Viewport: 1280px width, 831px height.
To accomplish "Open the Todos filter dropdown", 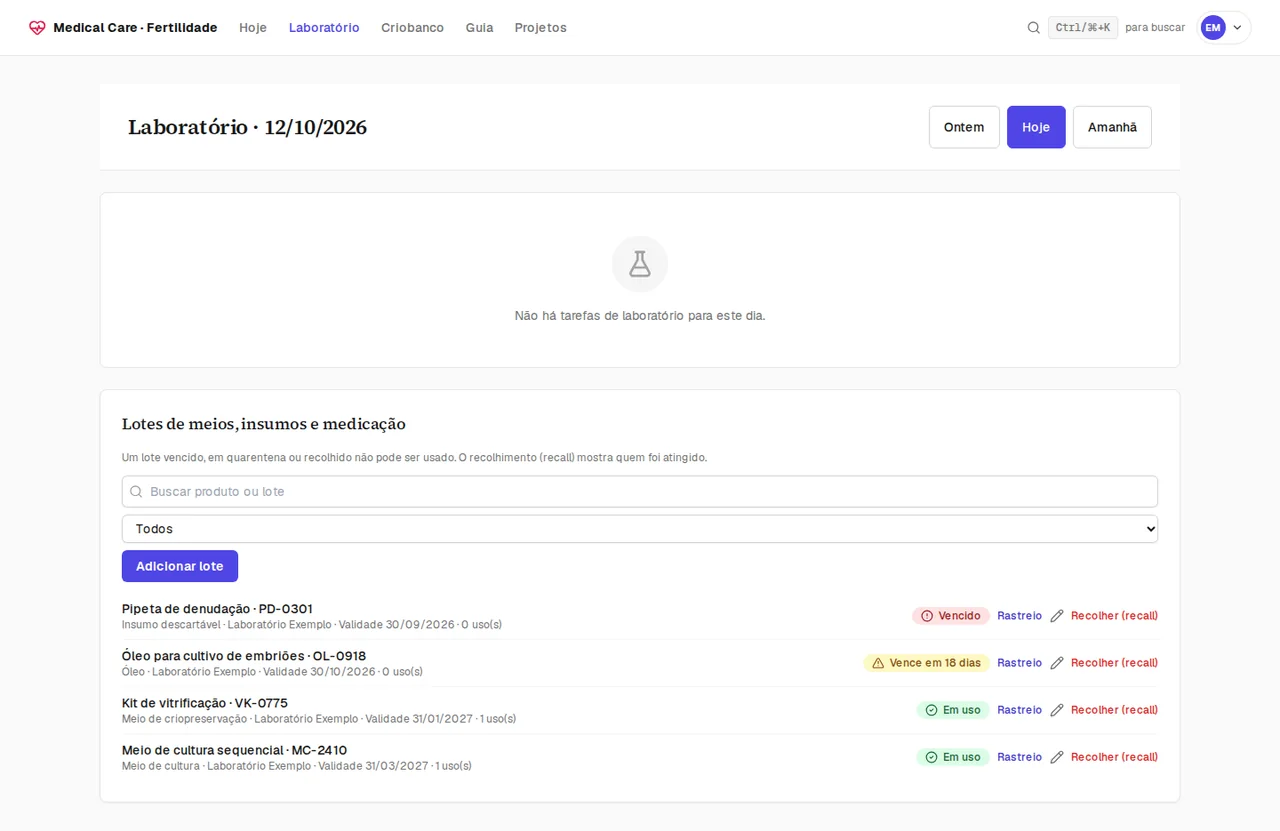I will (x=640, y=529).
